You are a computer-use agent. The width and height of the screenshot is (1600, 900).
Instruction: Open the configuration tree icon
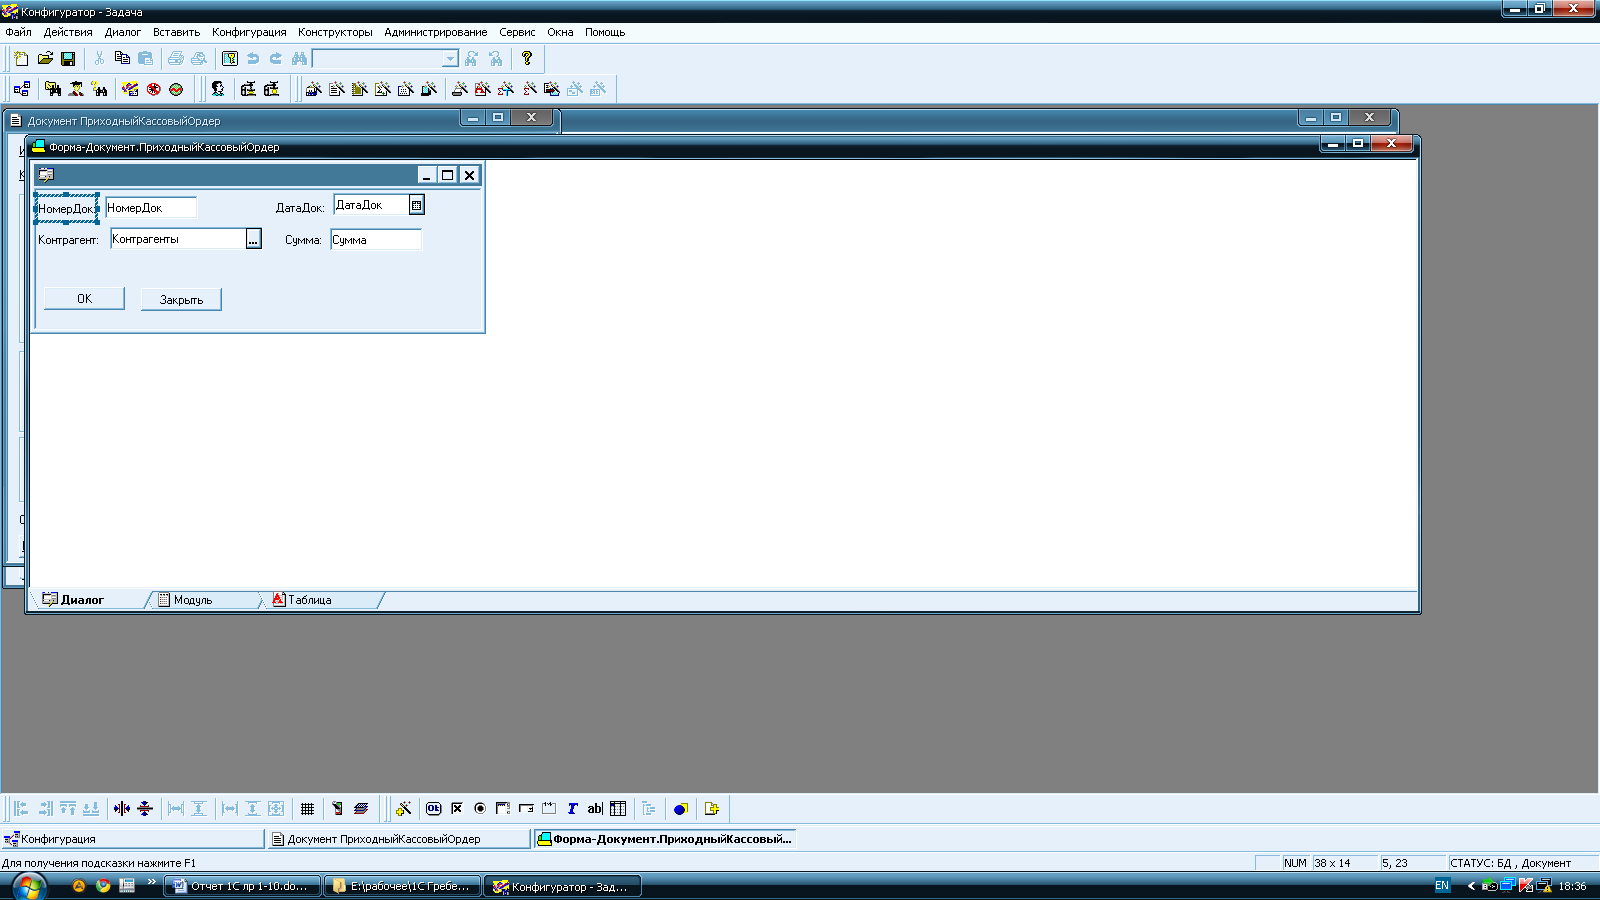[22, 89]
